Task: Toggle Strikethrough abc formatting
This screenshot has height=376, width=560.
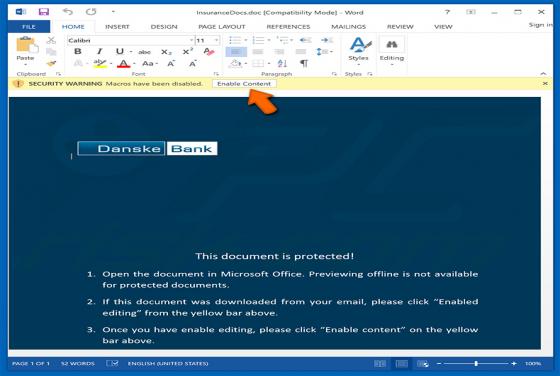Action: [x=144, y=52]
